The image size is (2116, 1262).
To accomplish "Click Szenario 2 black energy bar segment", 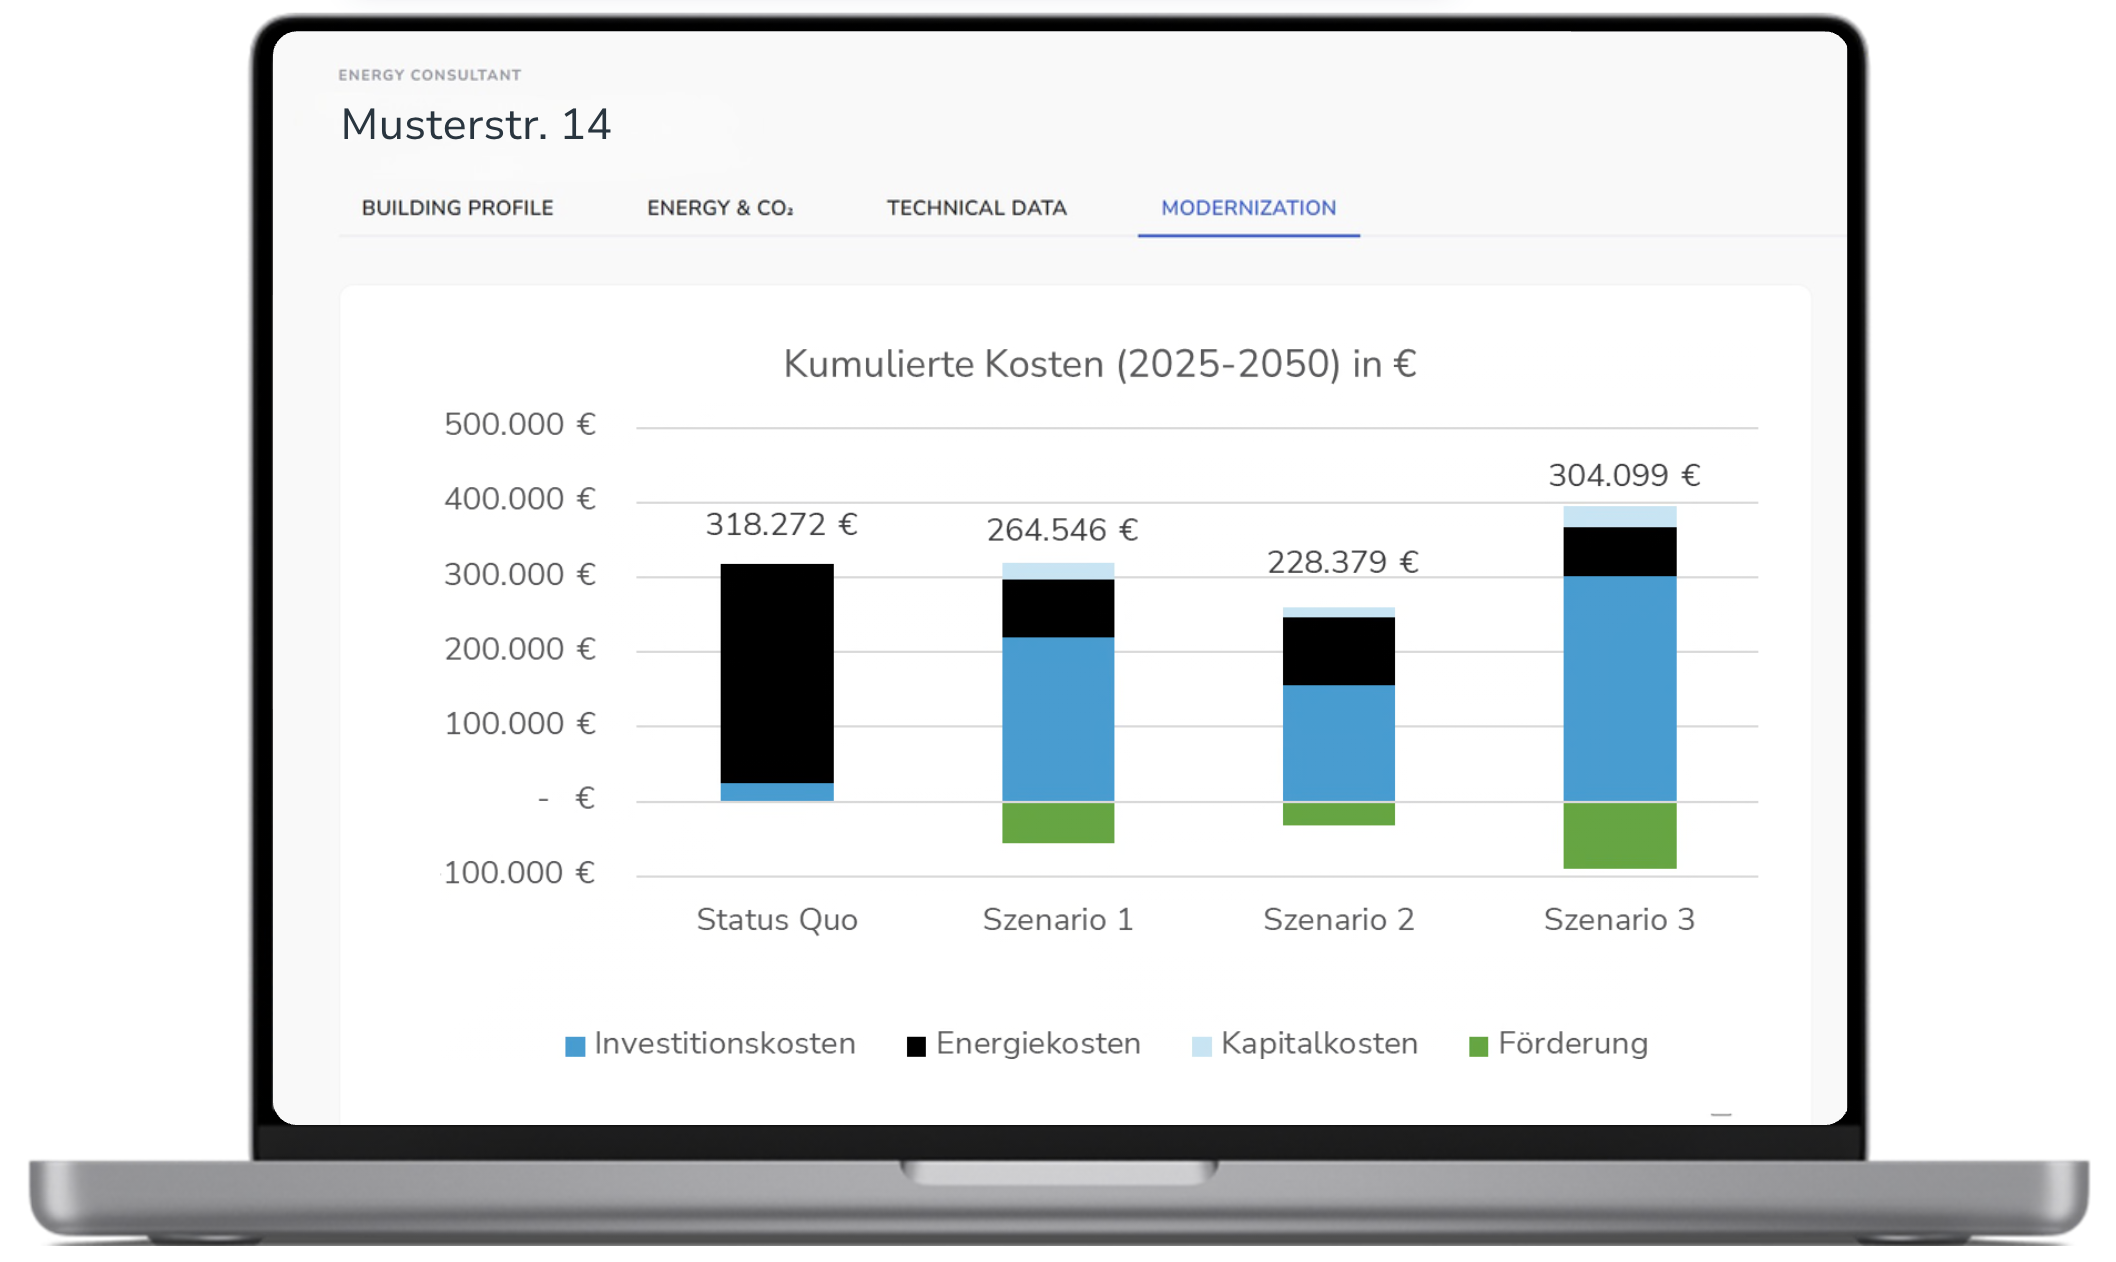I will (1338, 650).
